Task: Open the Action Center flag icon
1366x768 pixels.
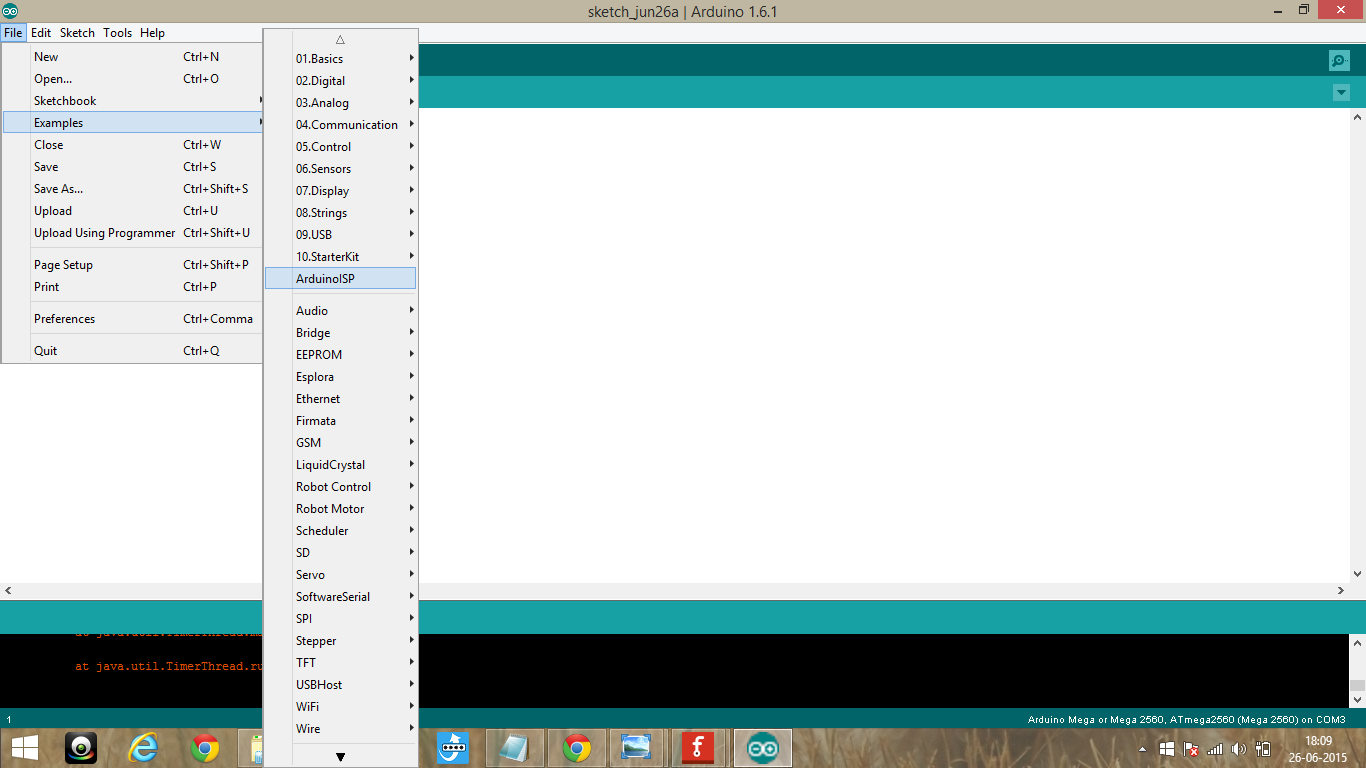Action: (1190, 749)
